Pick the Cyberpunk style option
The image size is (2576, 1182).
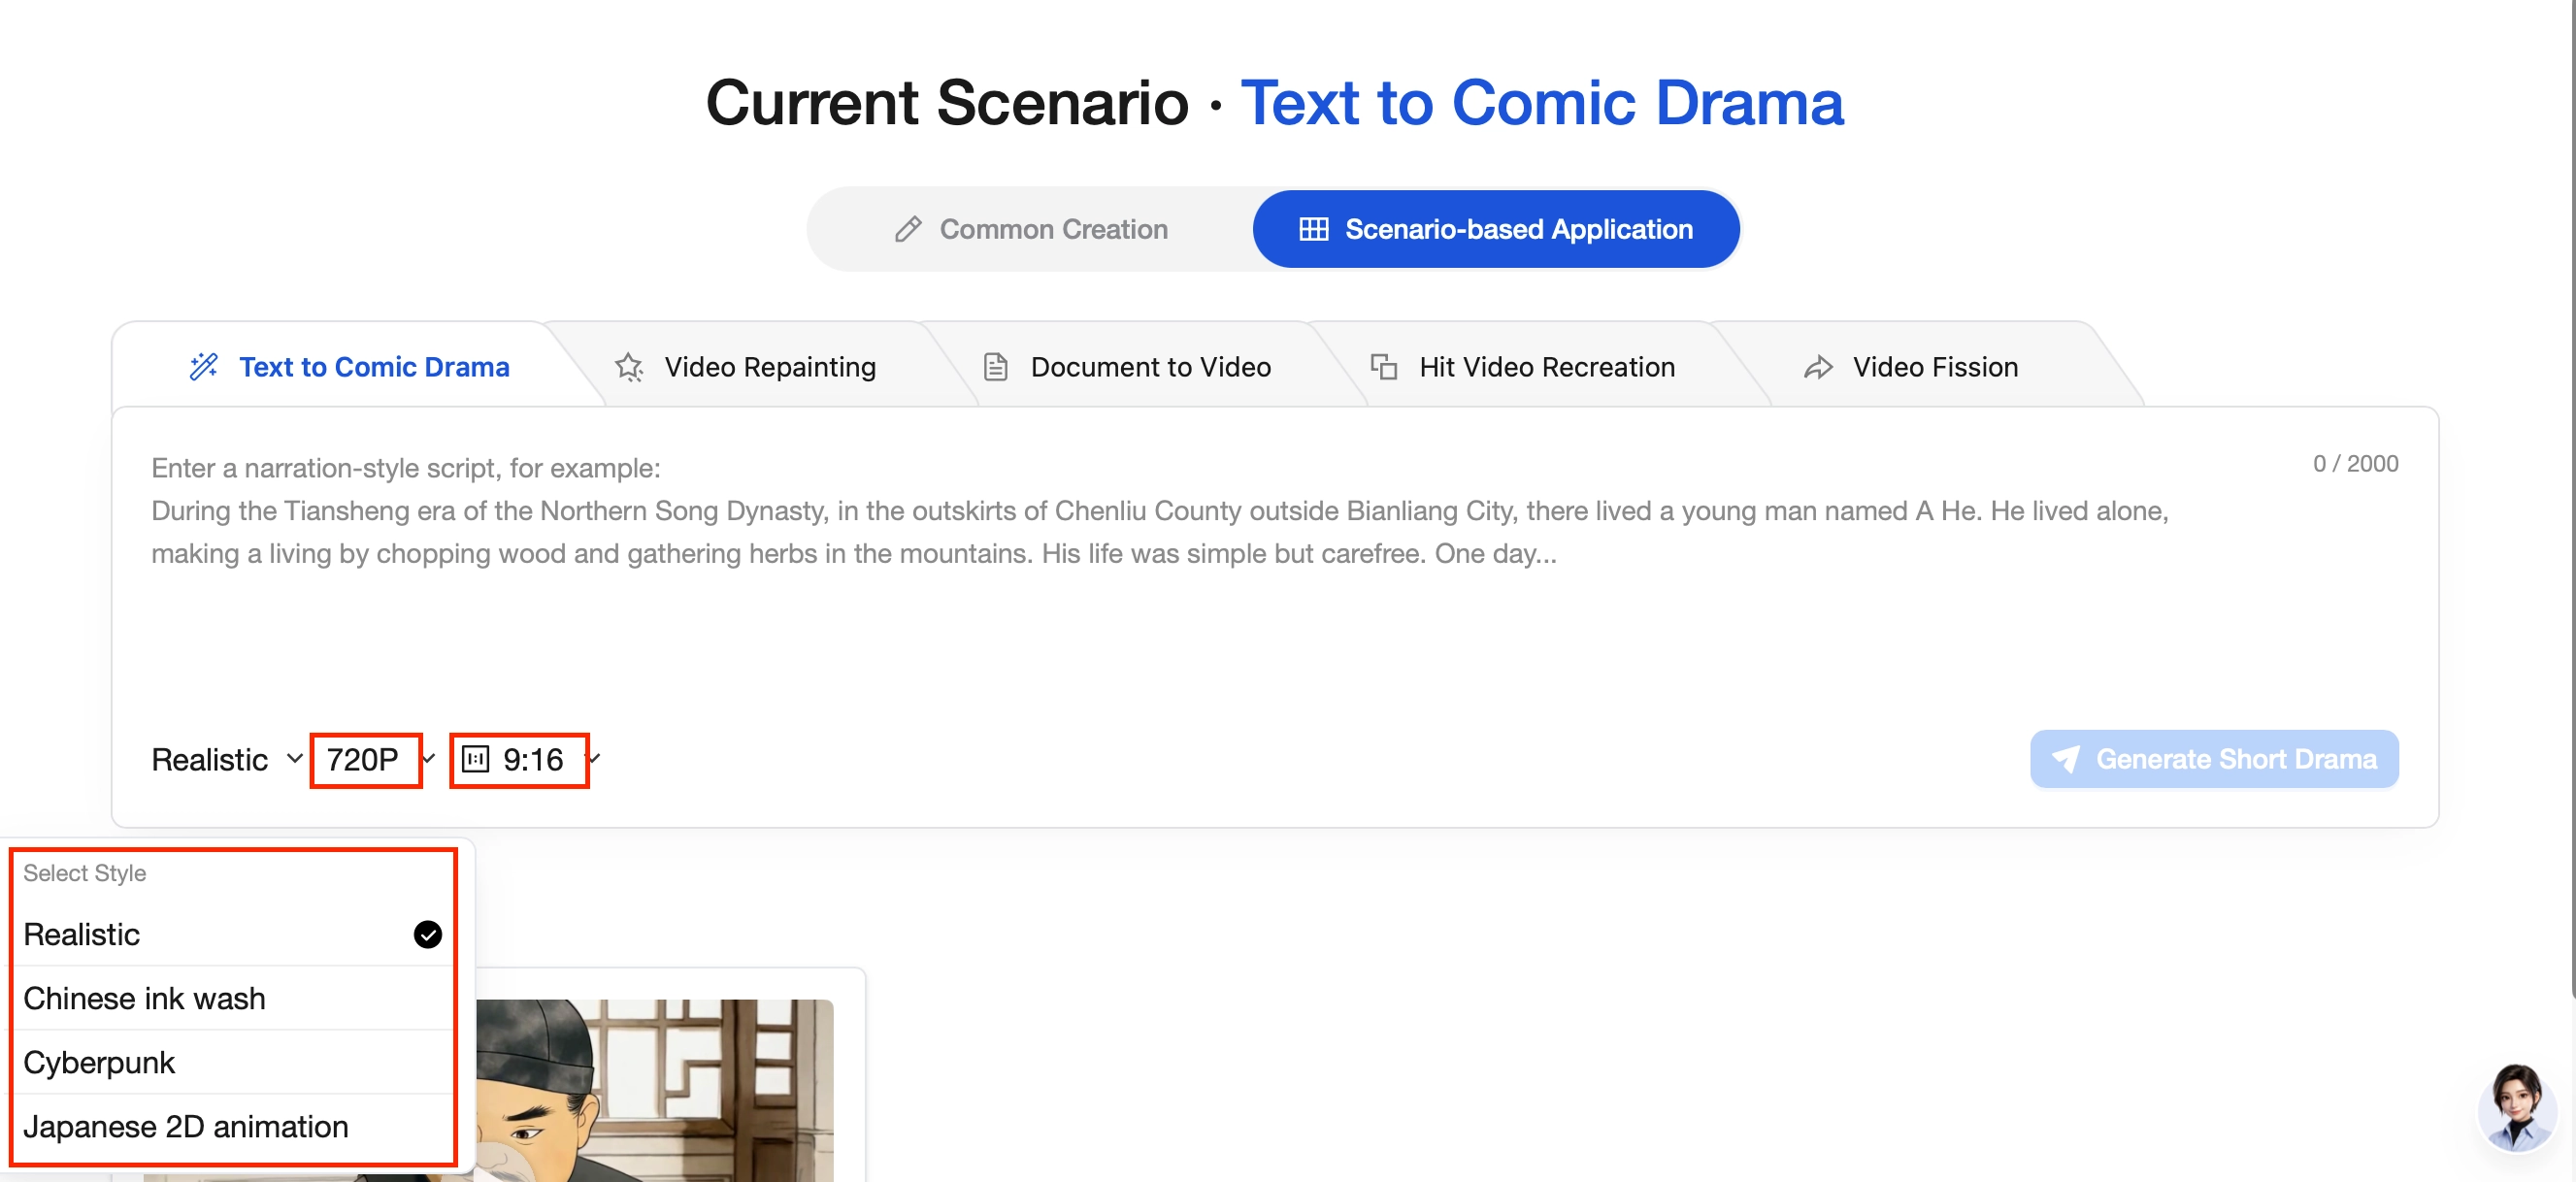click(x=233, y=1062)
